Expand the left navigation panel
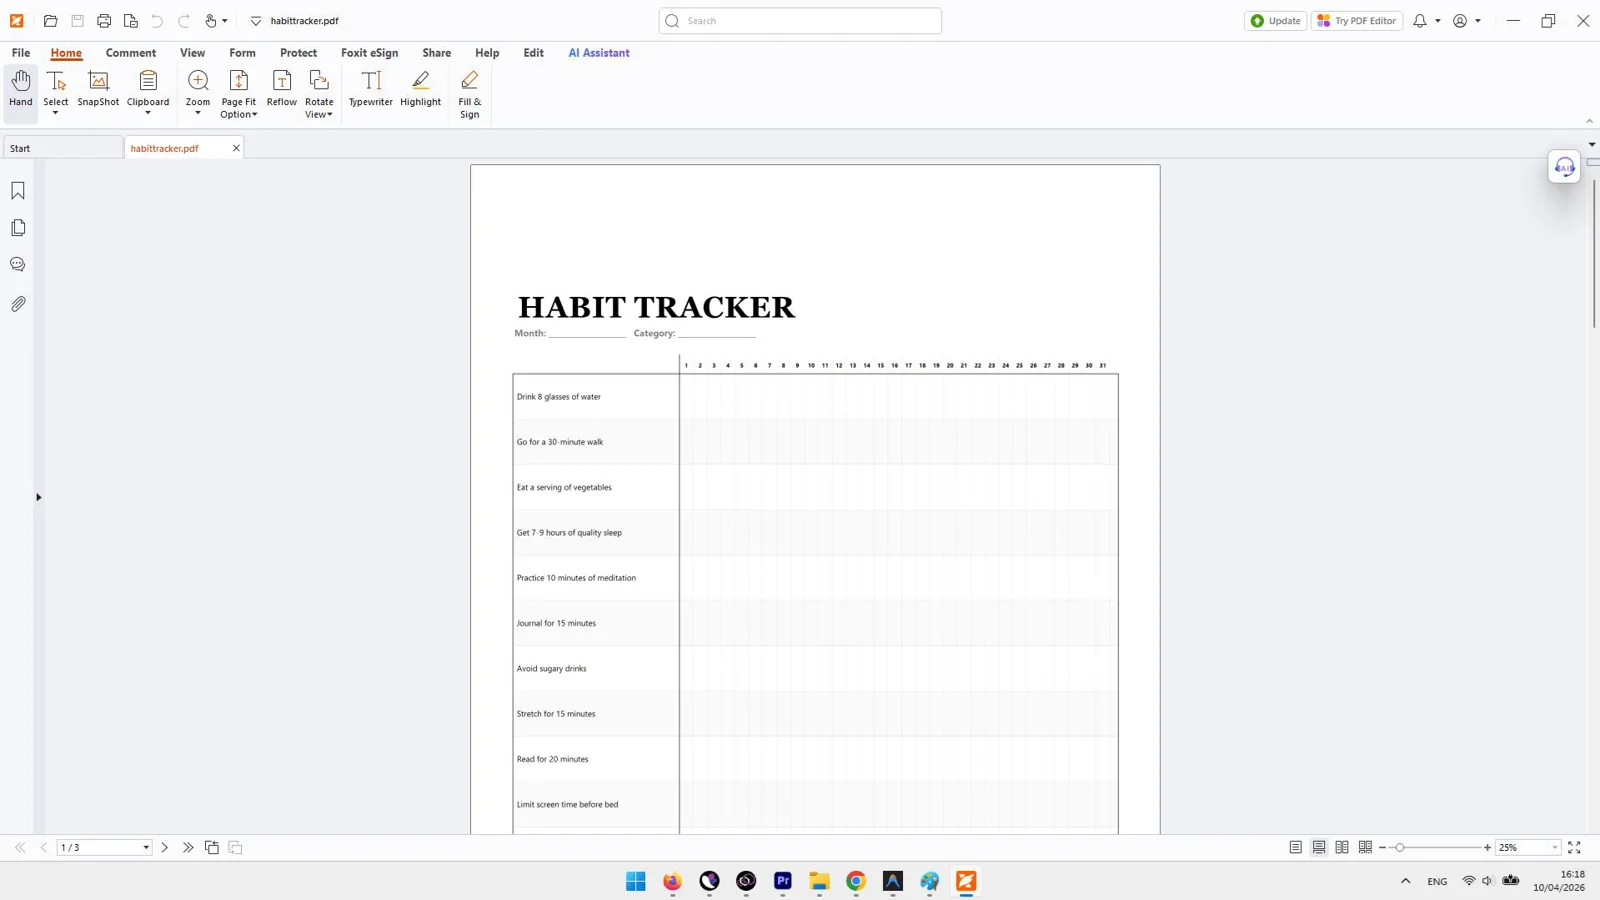 pos(38,497)
